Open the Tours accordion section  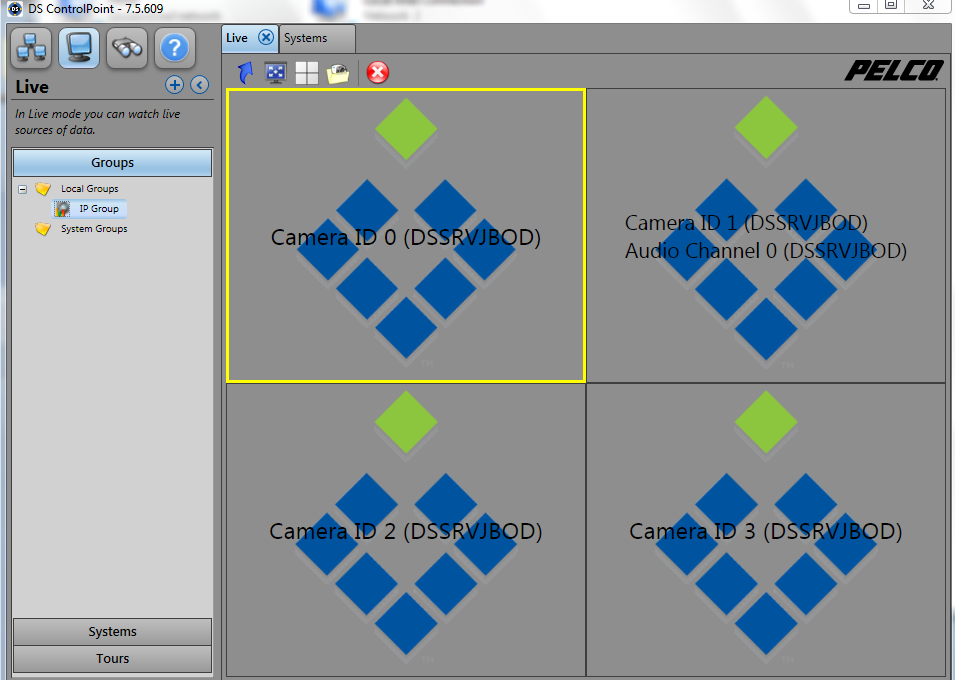coord(113,659)
